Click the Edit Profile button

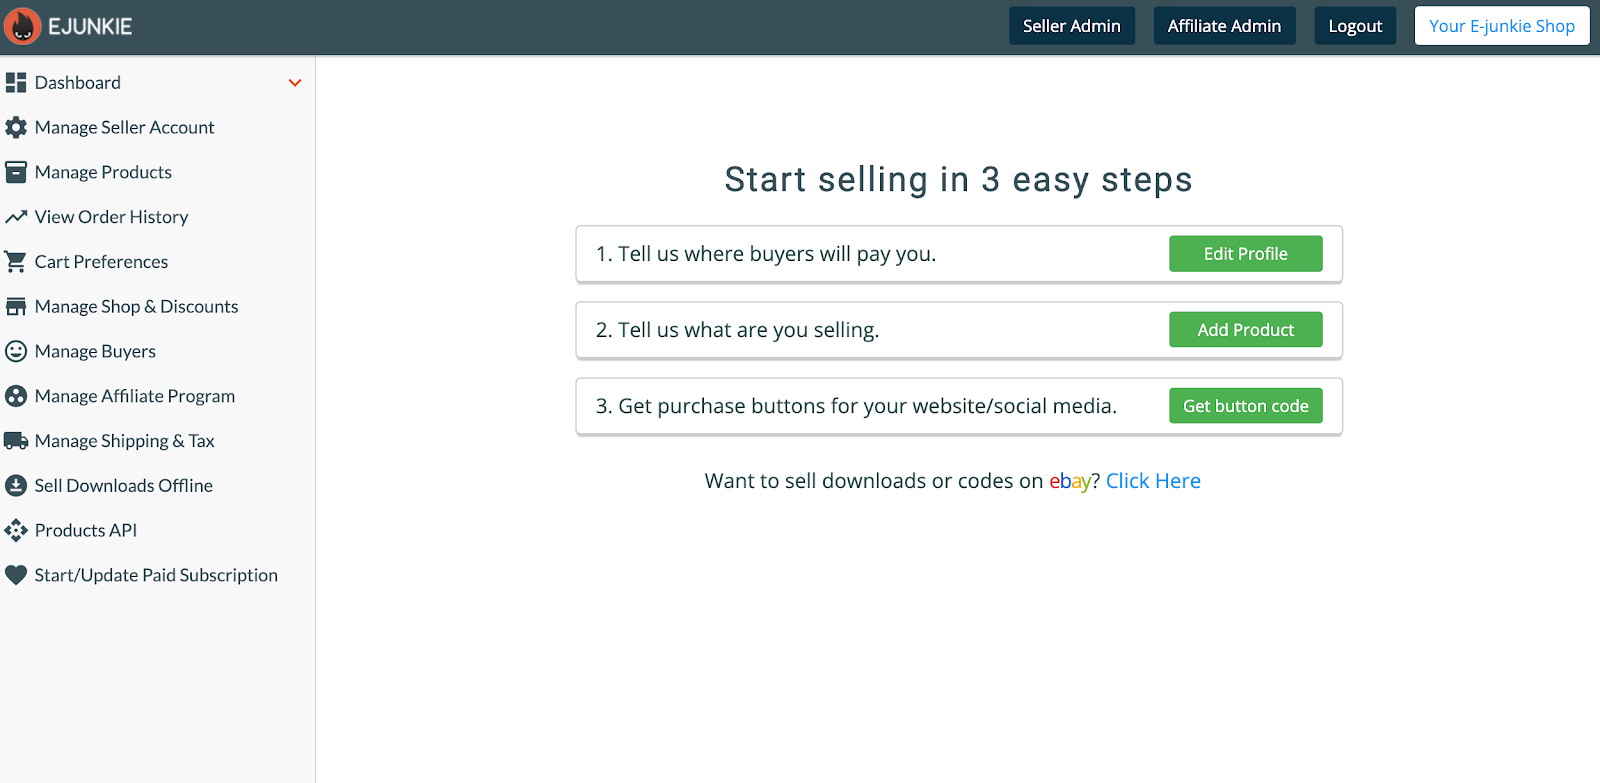click(x=1245, y=253)
